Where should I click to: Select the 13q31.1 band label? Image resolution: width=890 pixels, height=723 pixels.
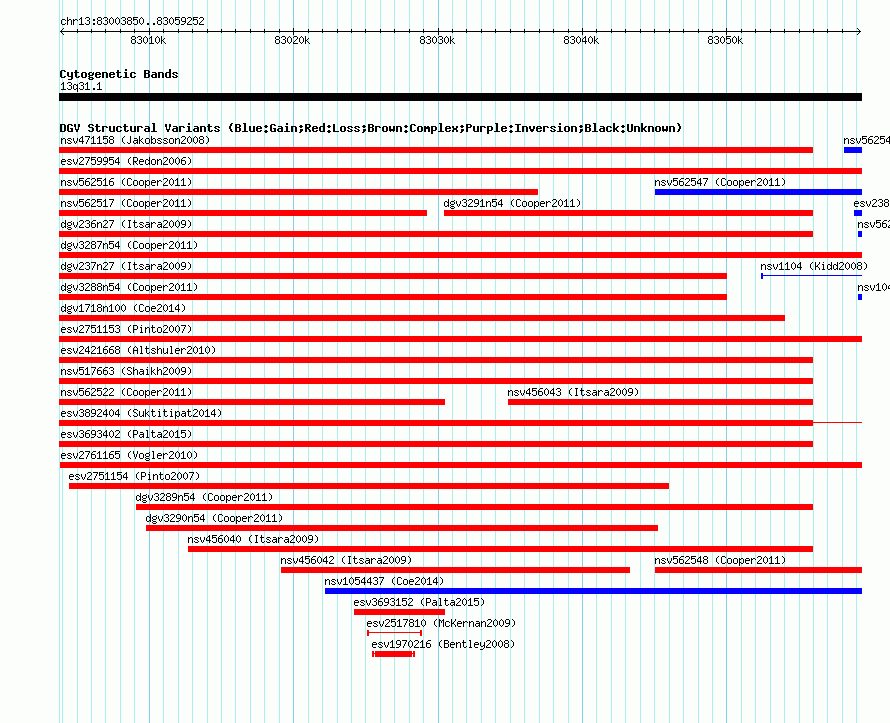pyautogui.click(x=81, y=86)
